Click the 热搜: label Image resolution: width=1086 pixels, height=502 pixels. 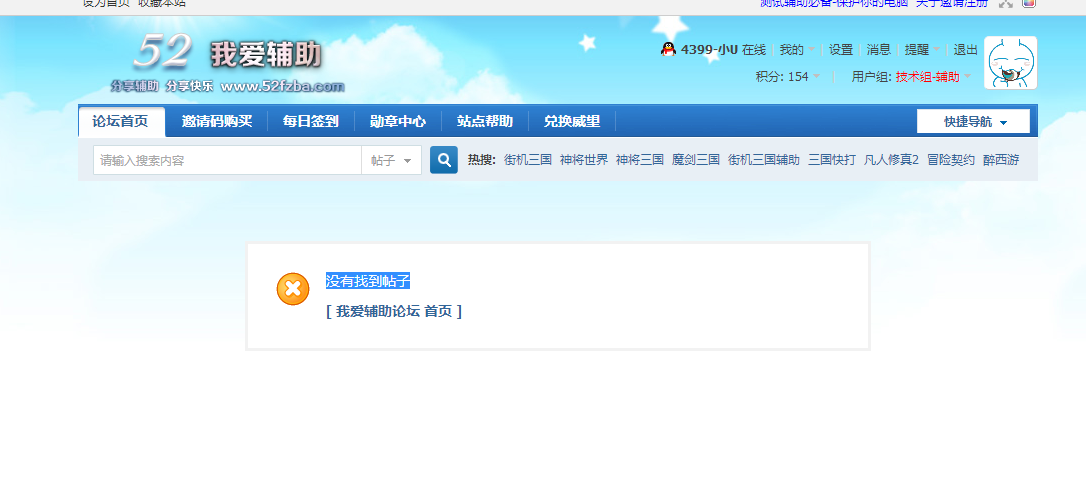(x=481, y=160)
